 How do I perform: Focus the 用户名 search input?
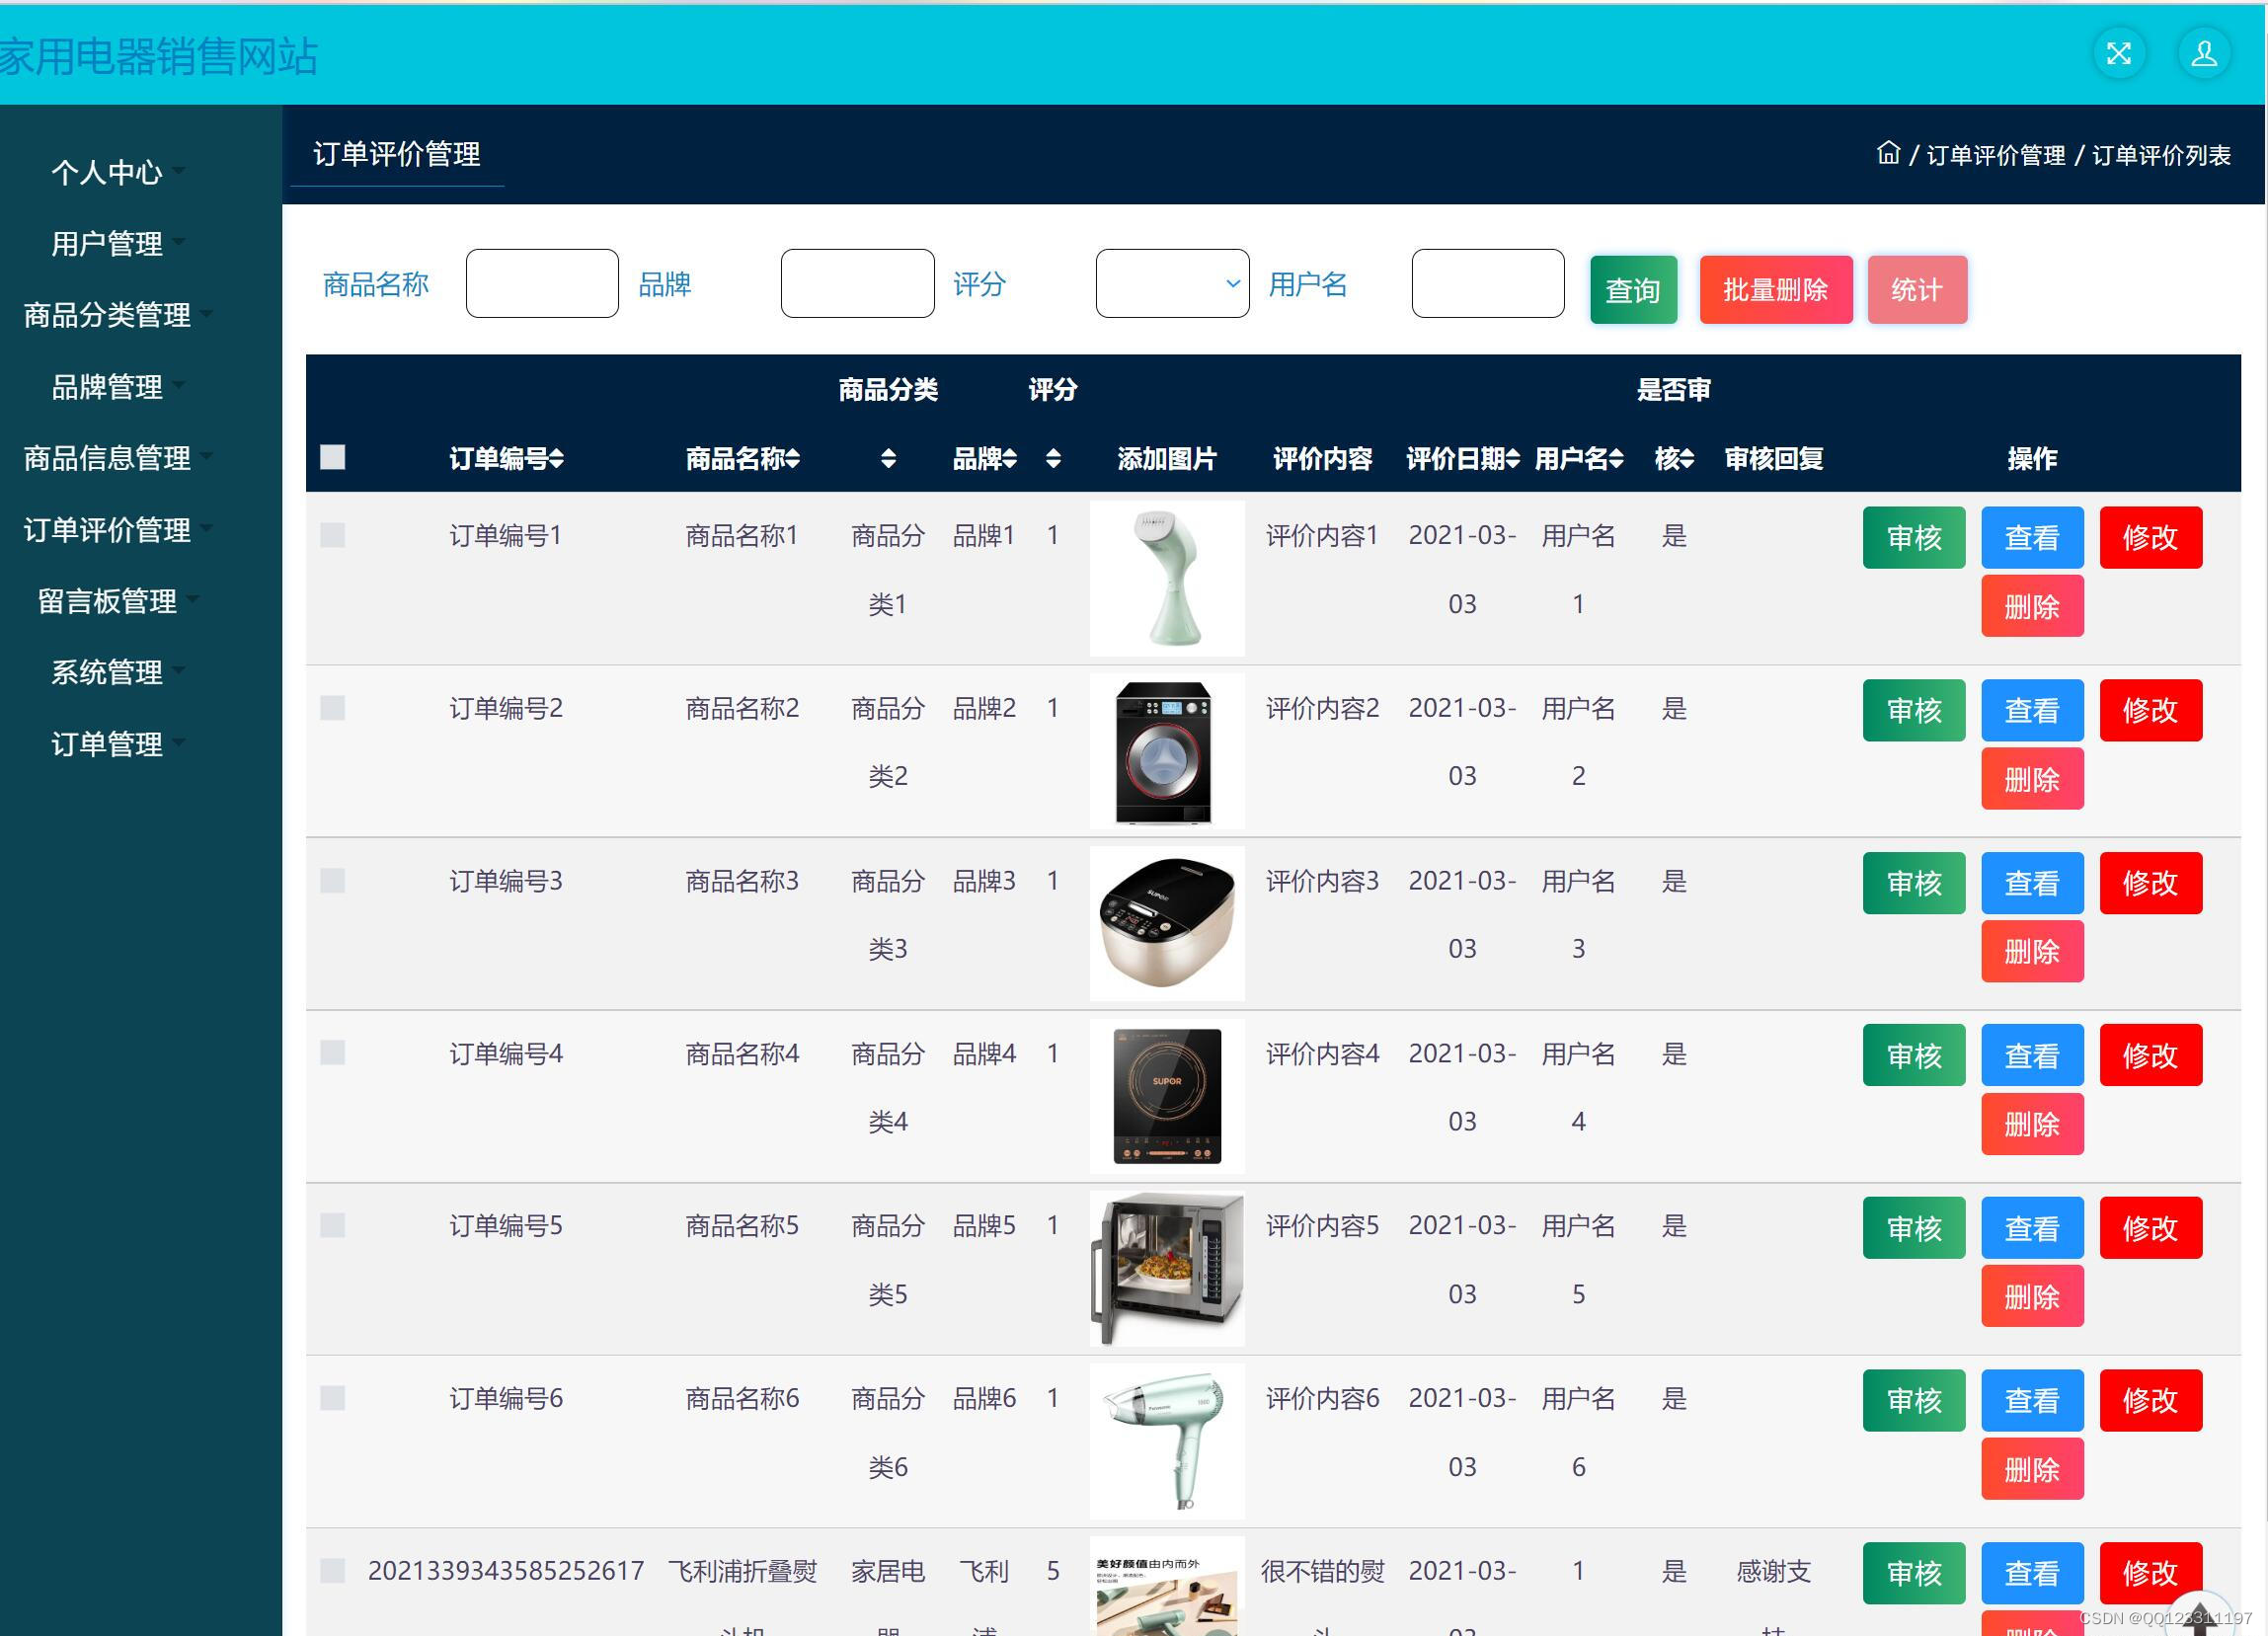[1487, 283]
